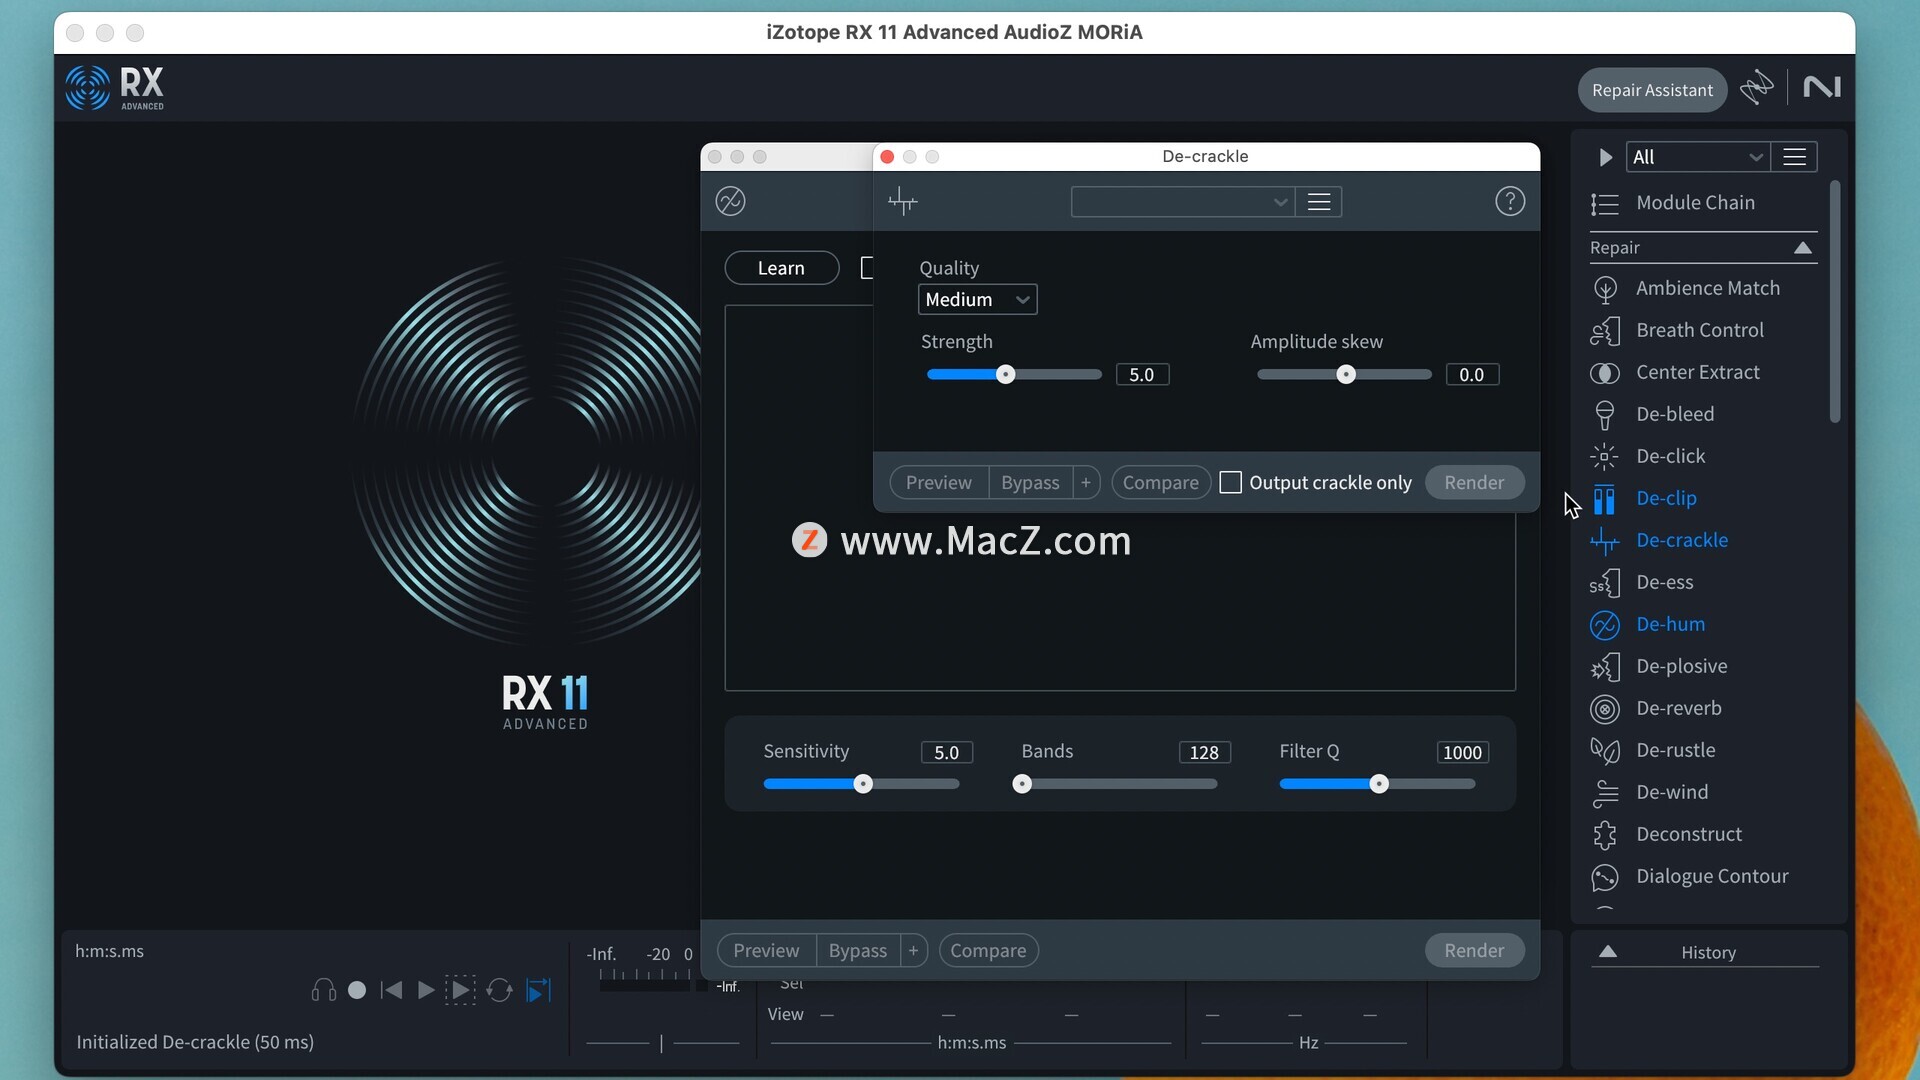The width and height of the screenshot is (1920, 1080).
Task: Toggle the blue follow playhead button
Action: point(538,990)
